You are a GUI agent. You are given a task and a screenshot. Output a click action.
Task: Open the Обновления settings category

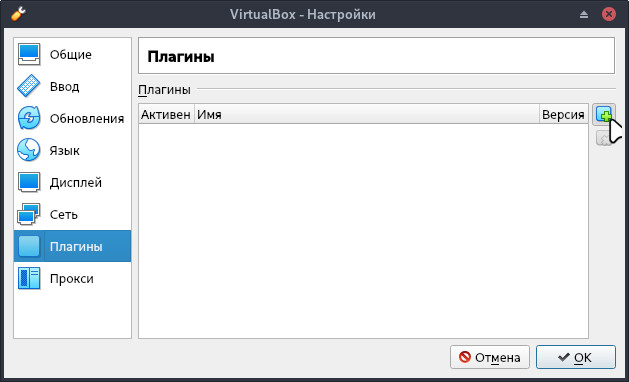(72, 118)
